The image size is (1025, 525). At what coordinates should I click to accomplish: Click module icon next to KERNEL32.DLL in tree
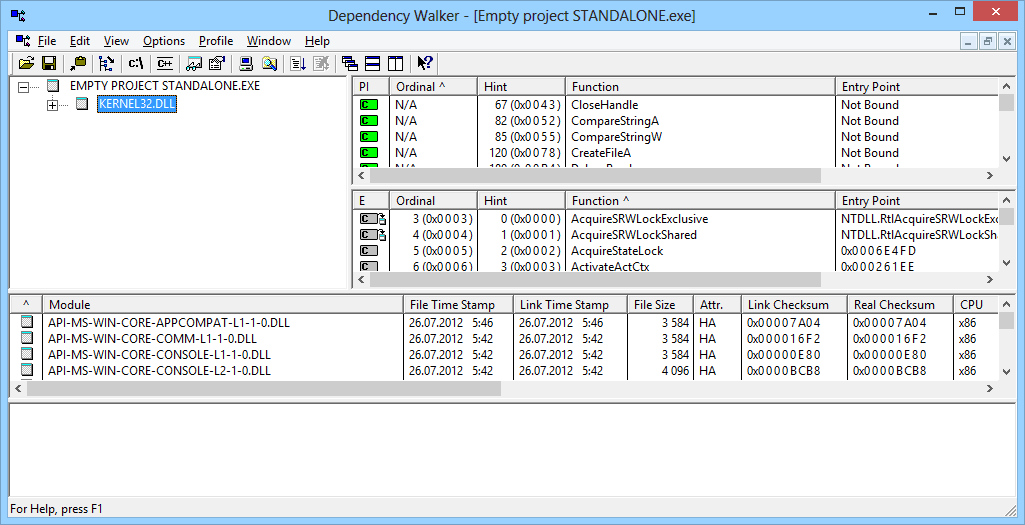tap(82, 103)
